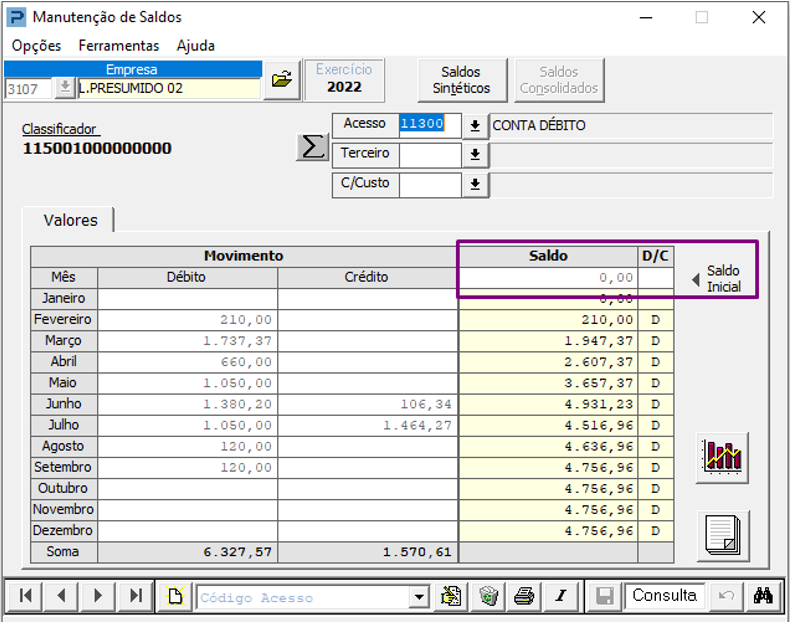Screen dimensions: 793x628
Task: Select the Valores tab
Action: [x=70, y=221]
